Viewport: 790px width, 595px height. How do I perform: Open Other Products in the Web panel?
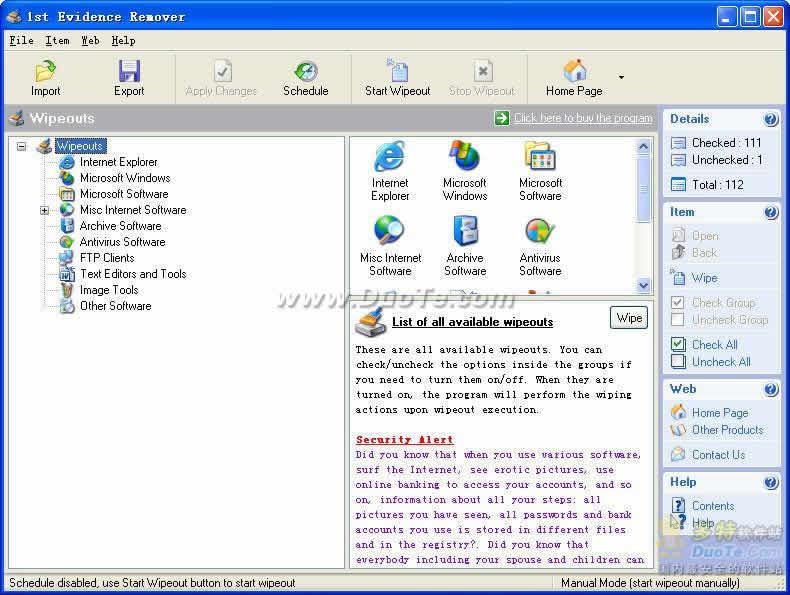pos(727,430)
